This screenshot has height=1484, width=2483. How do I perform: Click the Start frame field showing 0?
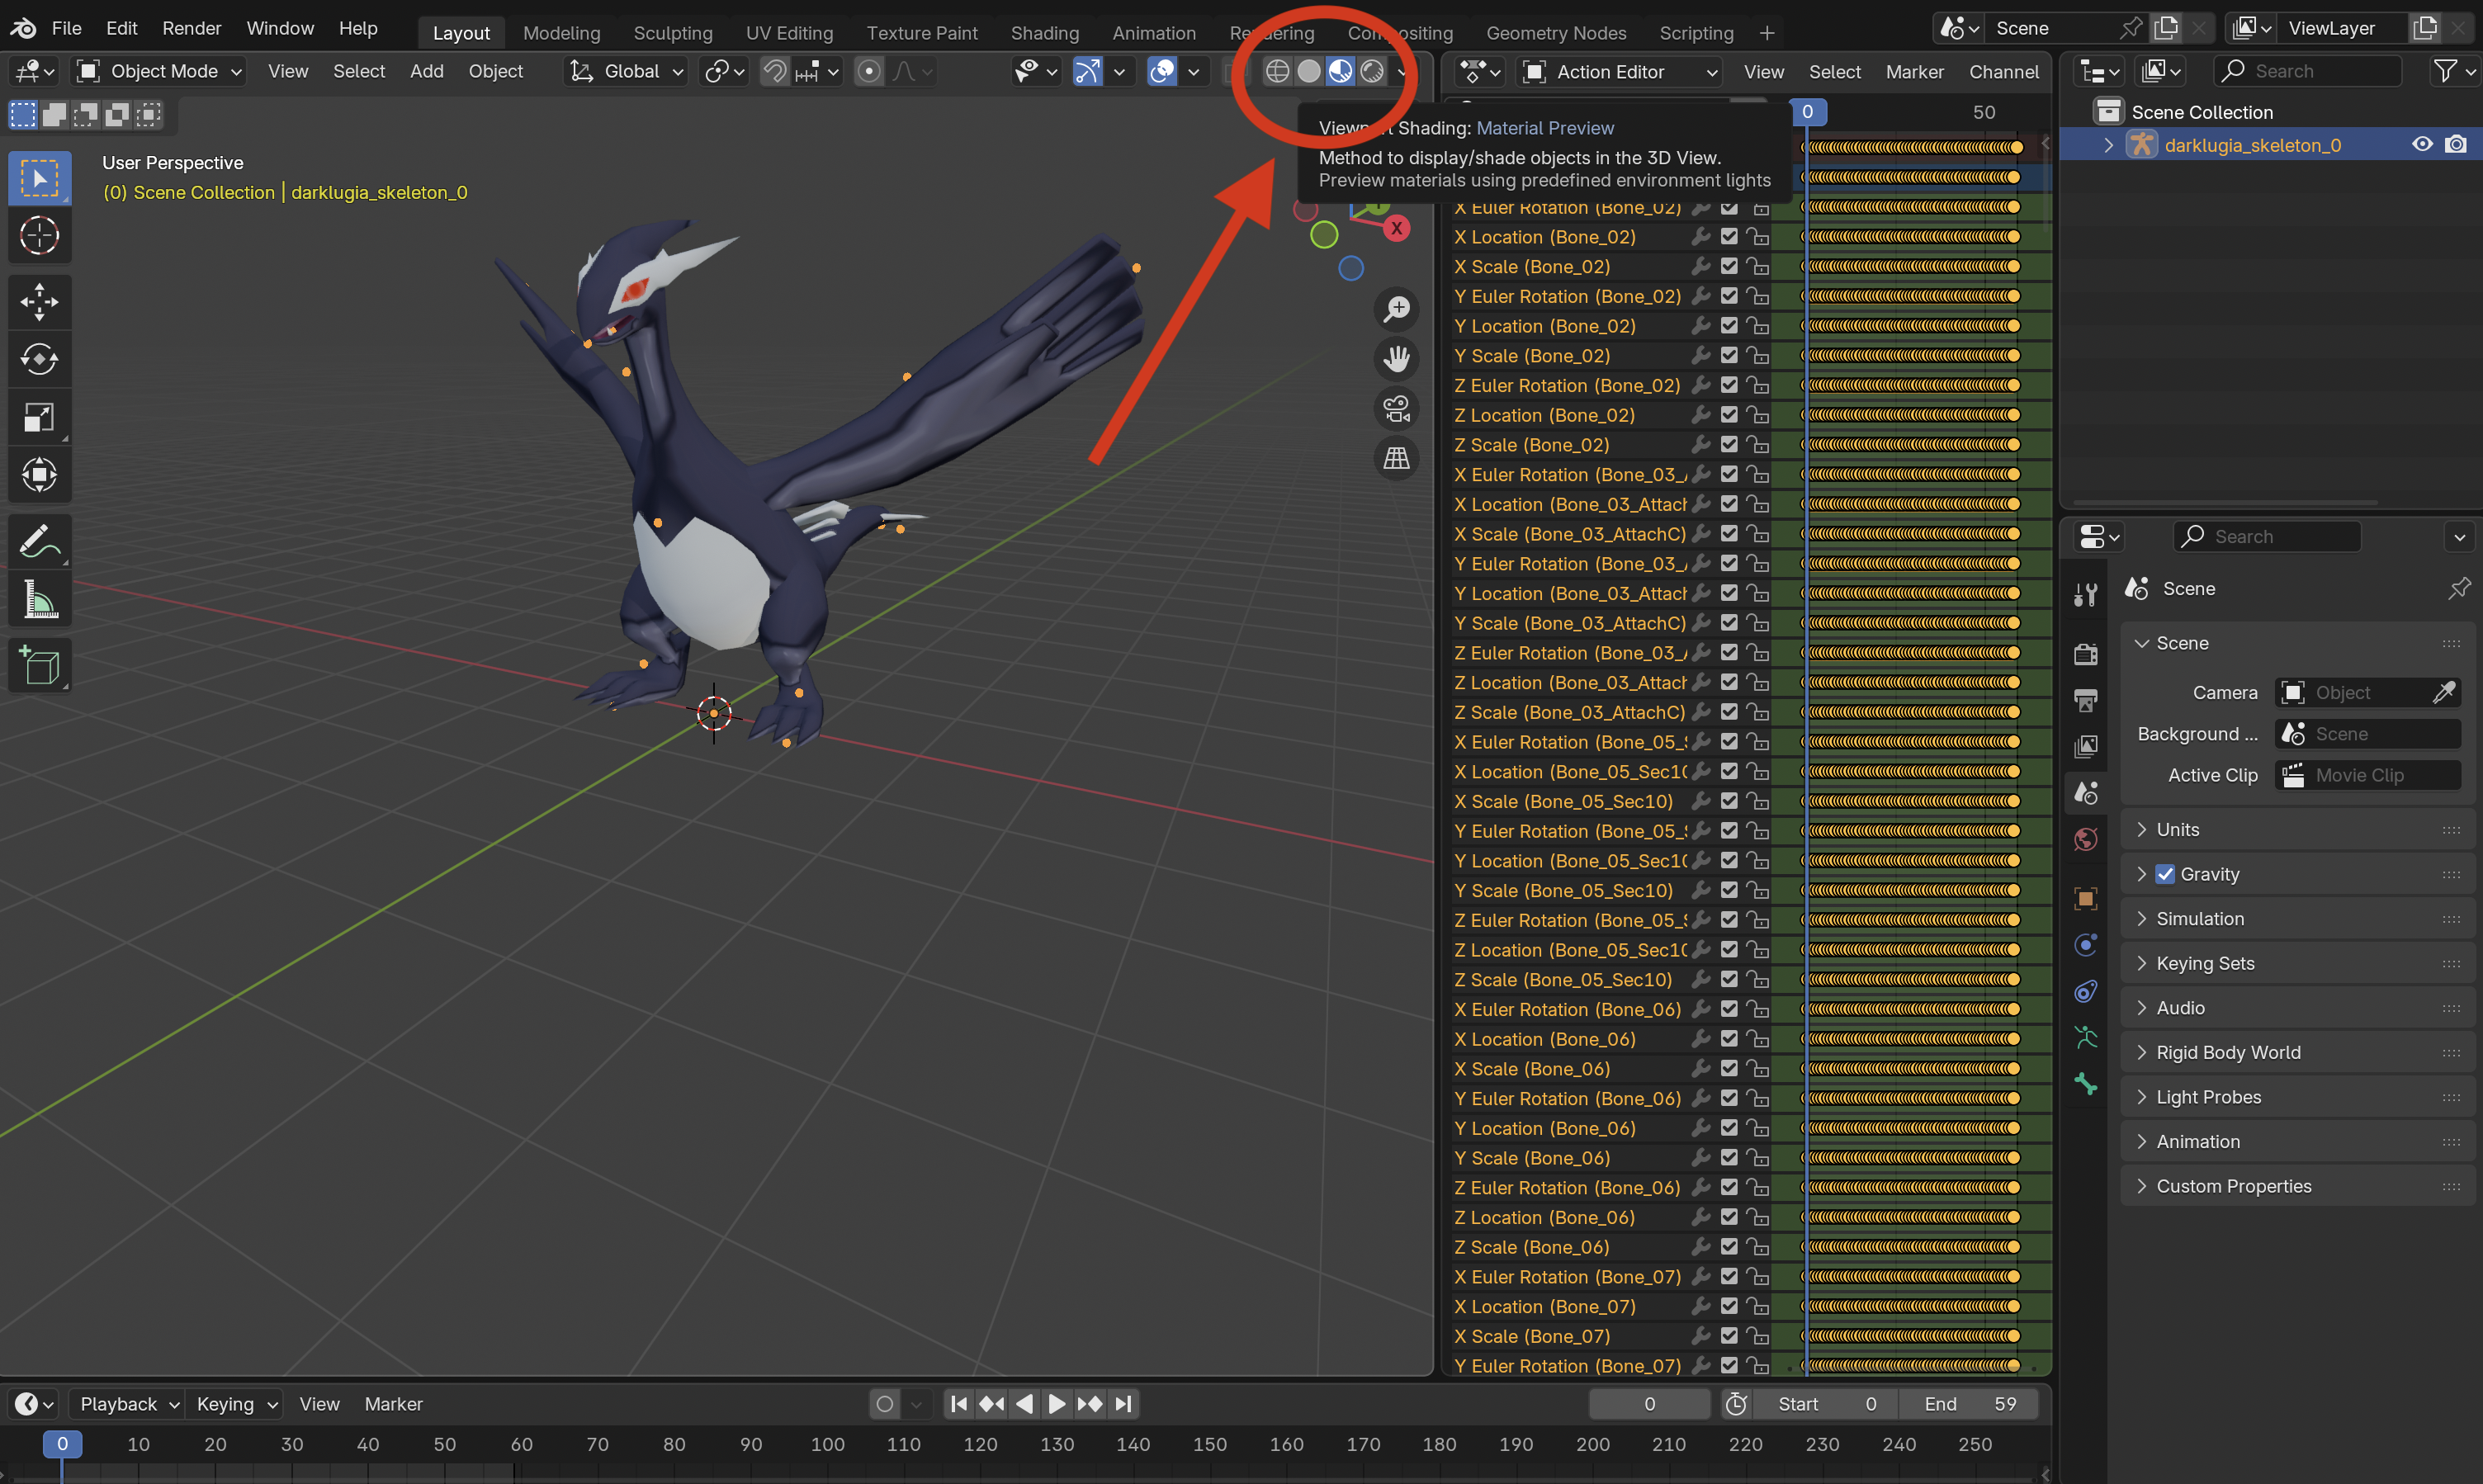point(1826,1404)
